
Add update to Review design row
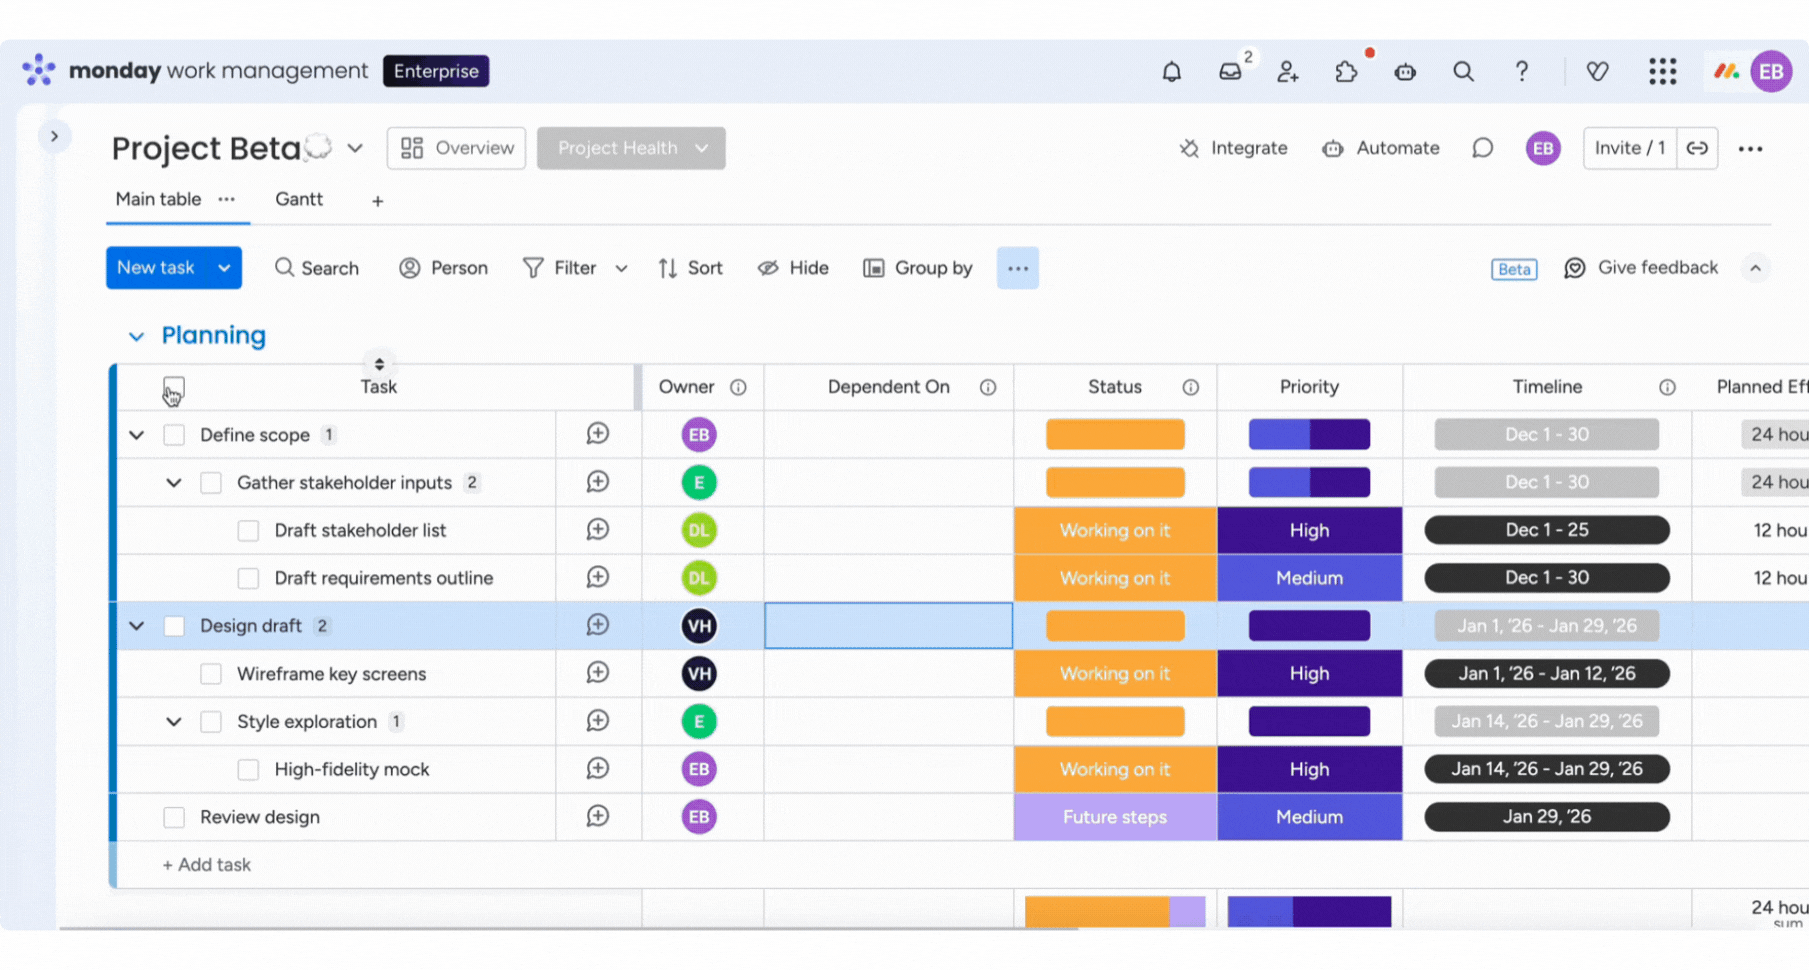pos(598,816)
